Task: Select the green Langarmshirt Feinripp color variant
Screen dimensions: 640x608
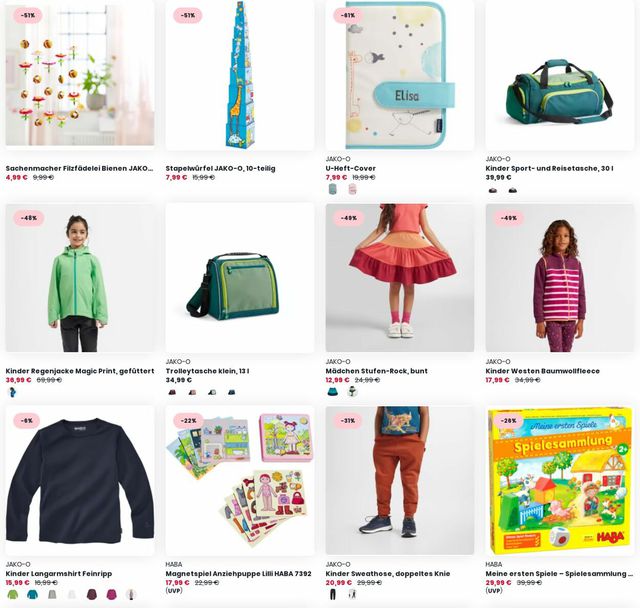Action: point(13,594)
